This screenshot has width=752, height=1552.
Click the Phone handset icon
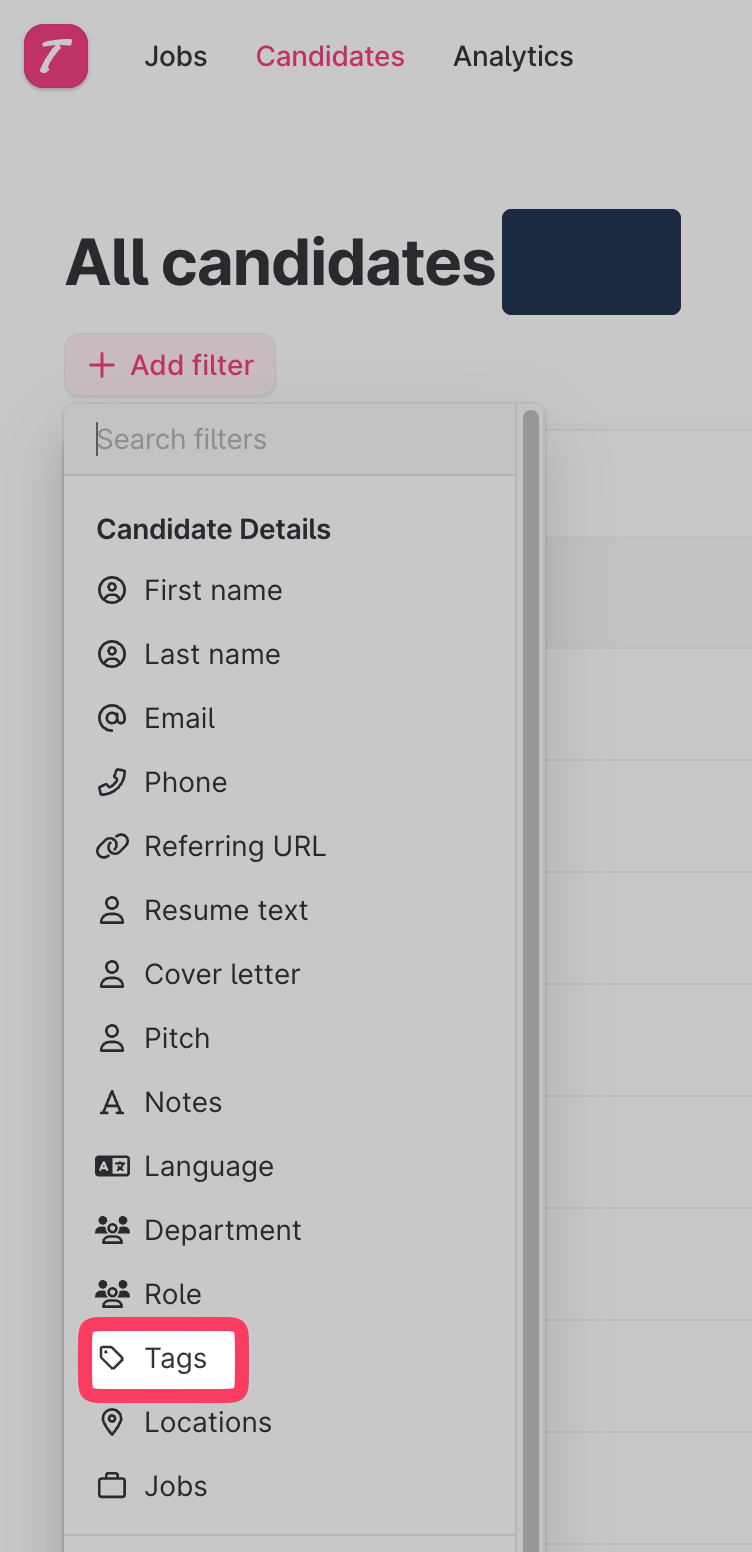click(x=112, y=782)
